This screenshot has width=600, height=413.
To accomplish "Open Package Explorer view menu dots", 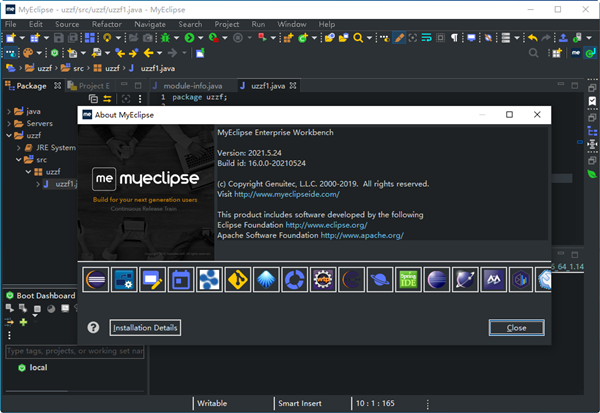I will point(140,99).
